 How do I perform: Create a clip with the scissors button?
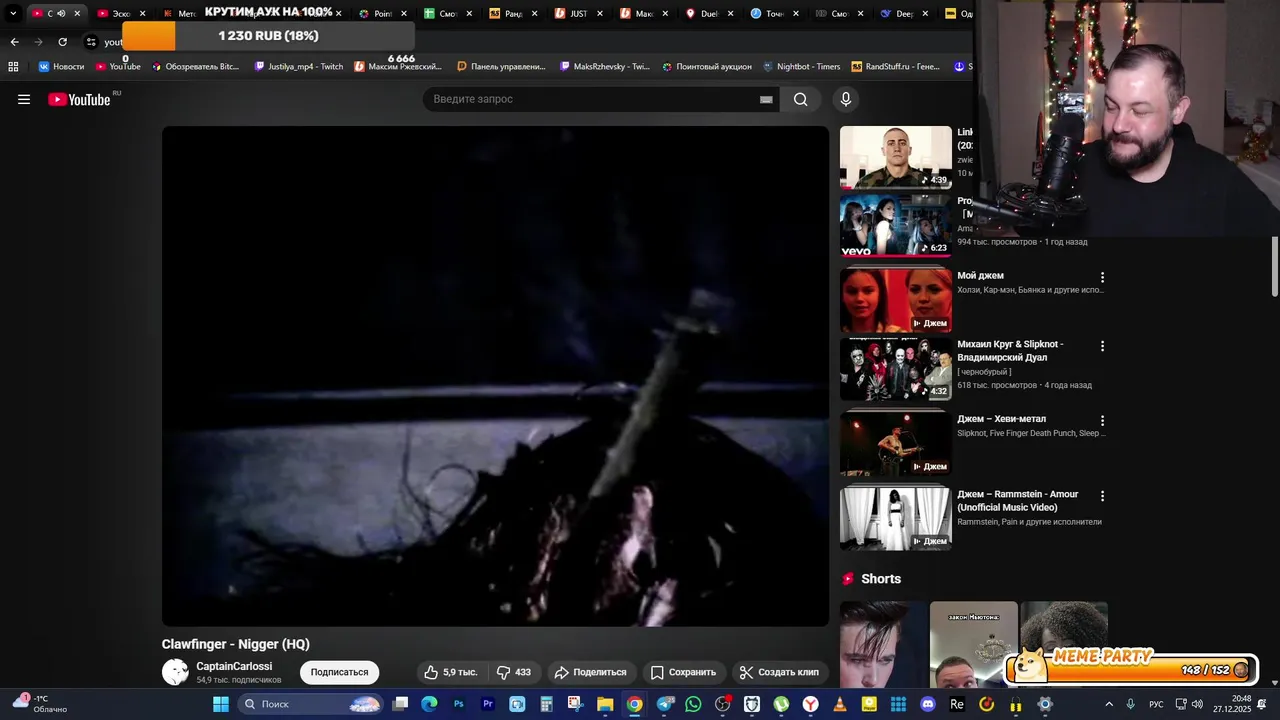click(779, 672)
